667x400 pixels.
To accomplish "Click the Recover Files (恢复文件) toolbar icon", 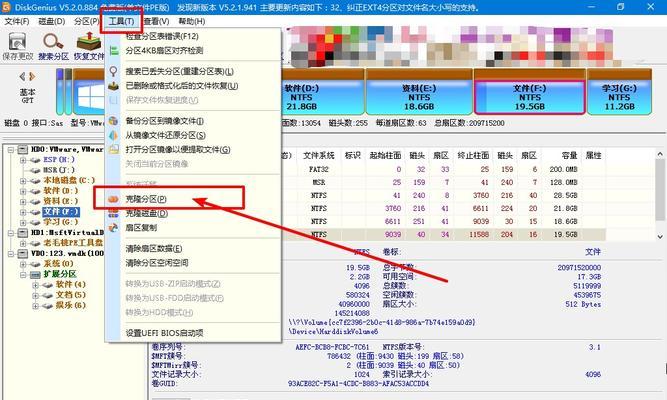I will pyautogui.click(x=88, y=42).
